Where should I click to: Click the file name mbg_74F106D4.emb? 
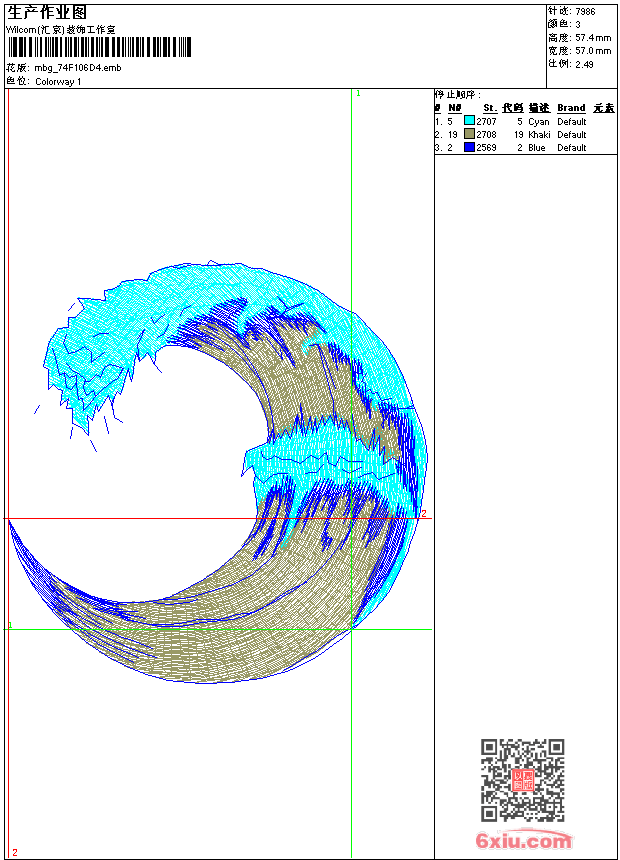78,68
